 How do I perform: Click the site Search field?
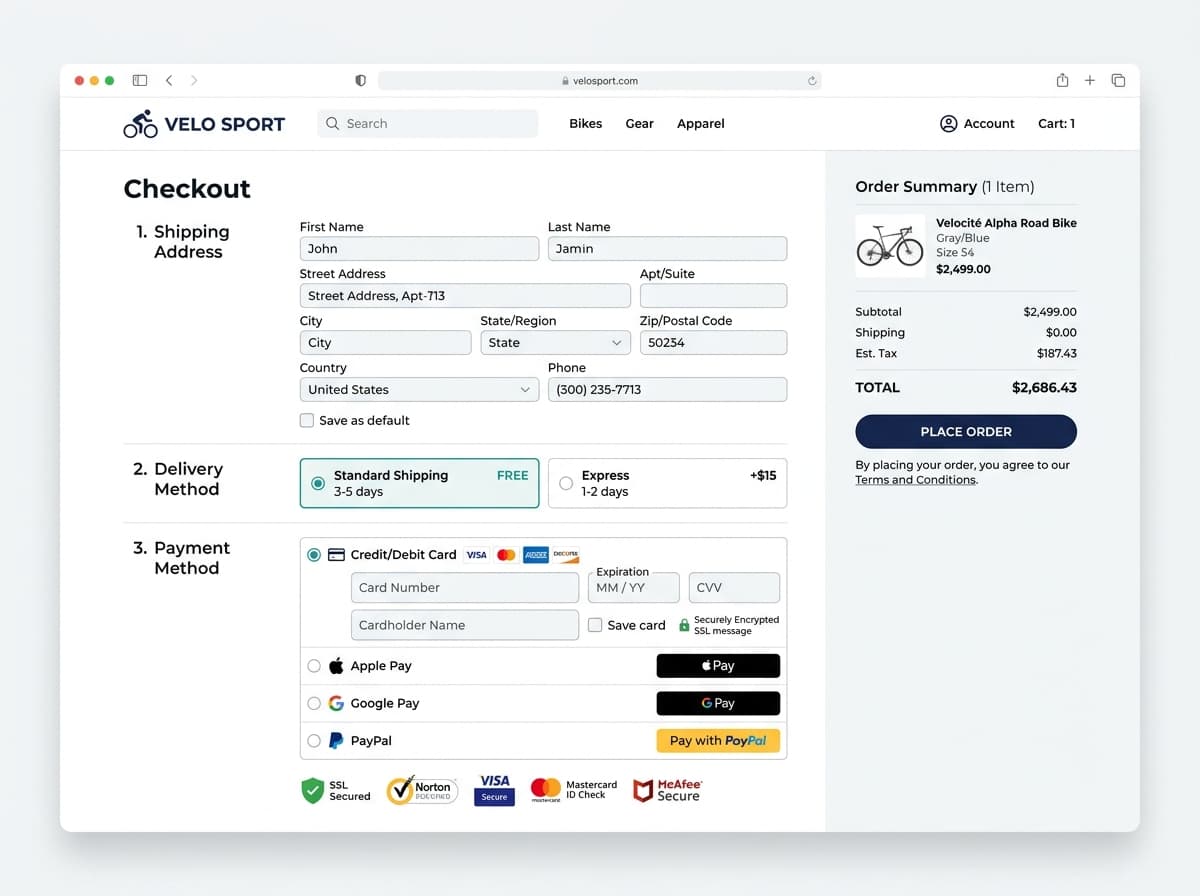click(428, 124)
